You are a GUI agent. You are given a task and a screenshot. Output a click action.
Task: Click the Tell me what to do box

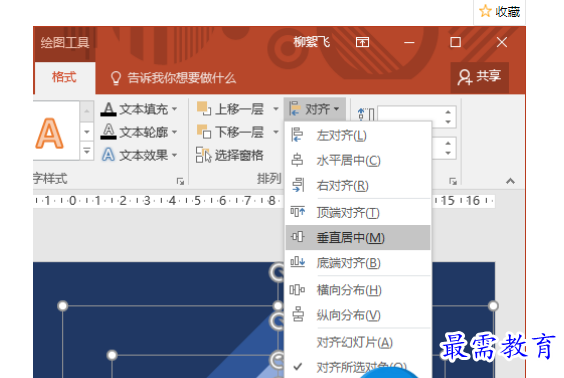173,78
